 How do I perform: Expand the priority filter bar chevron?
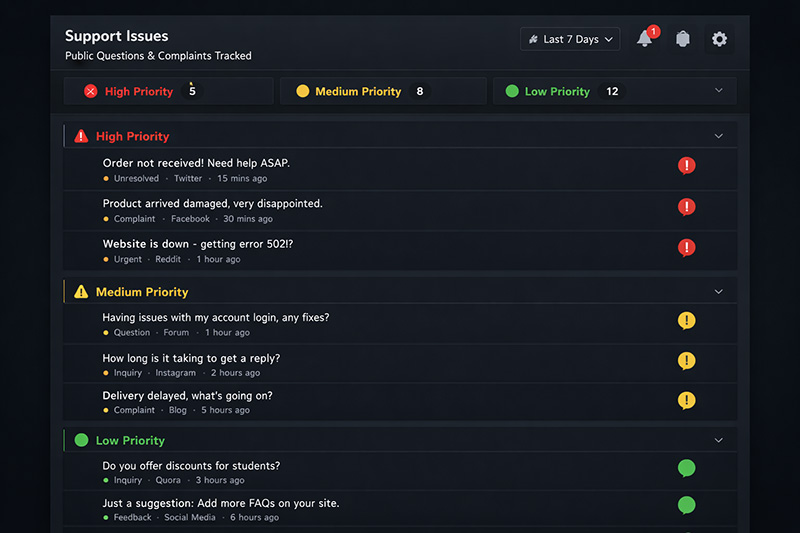click(718, 91)
